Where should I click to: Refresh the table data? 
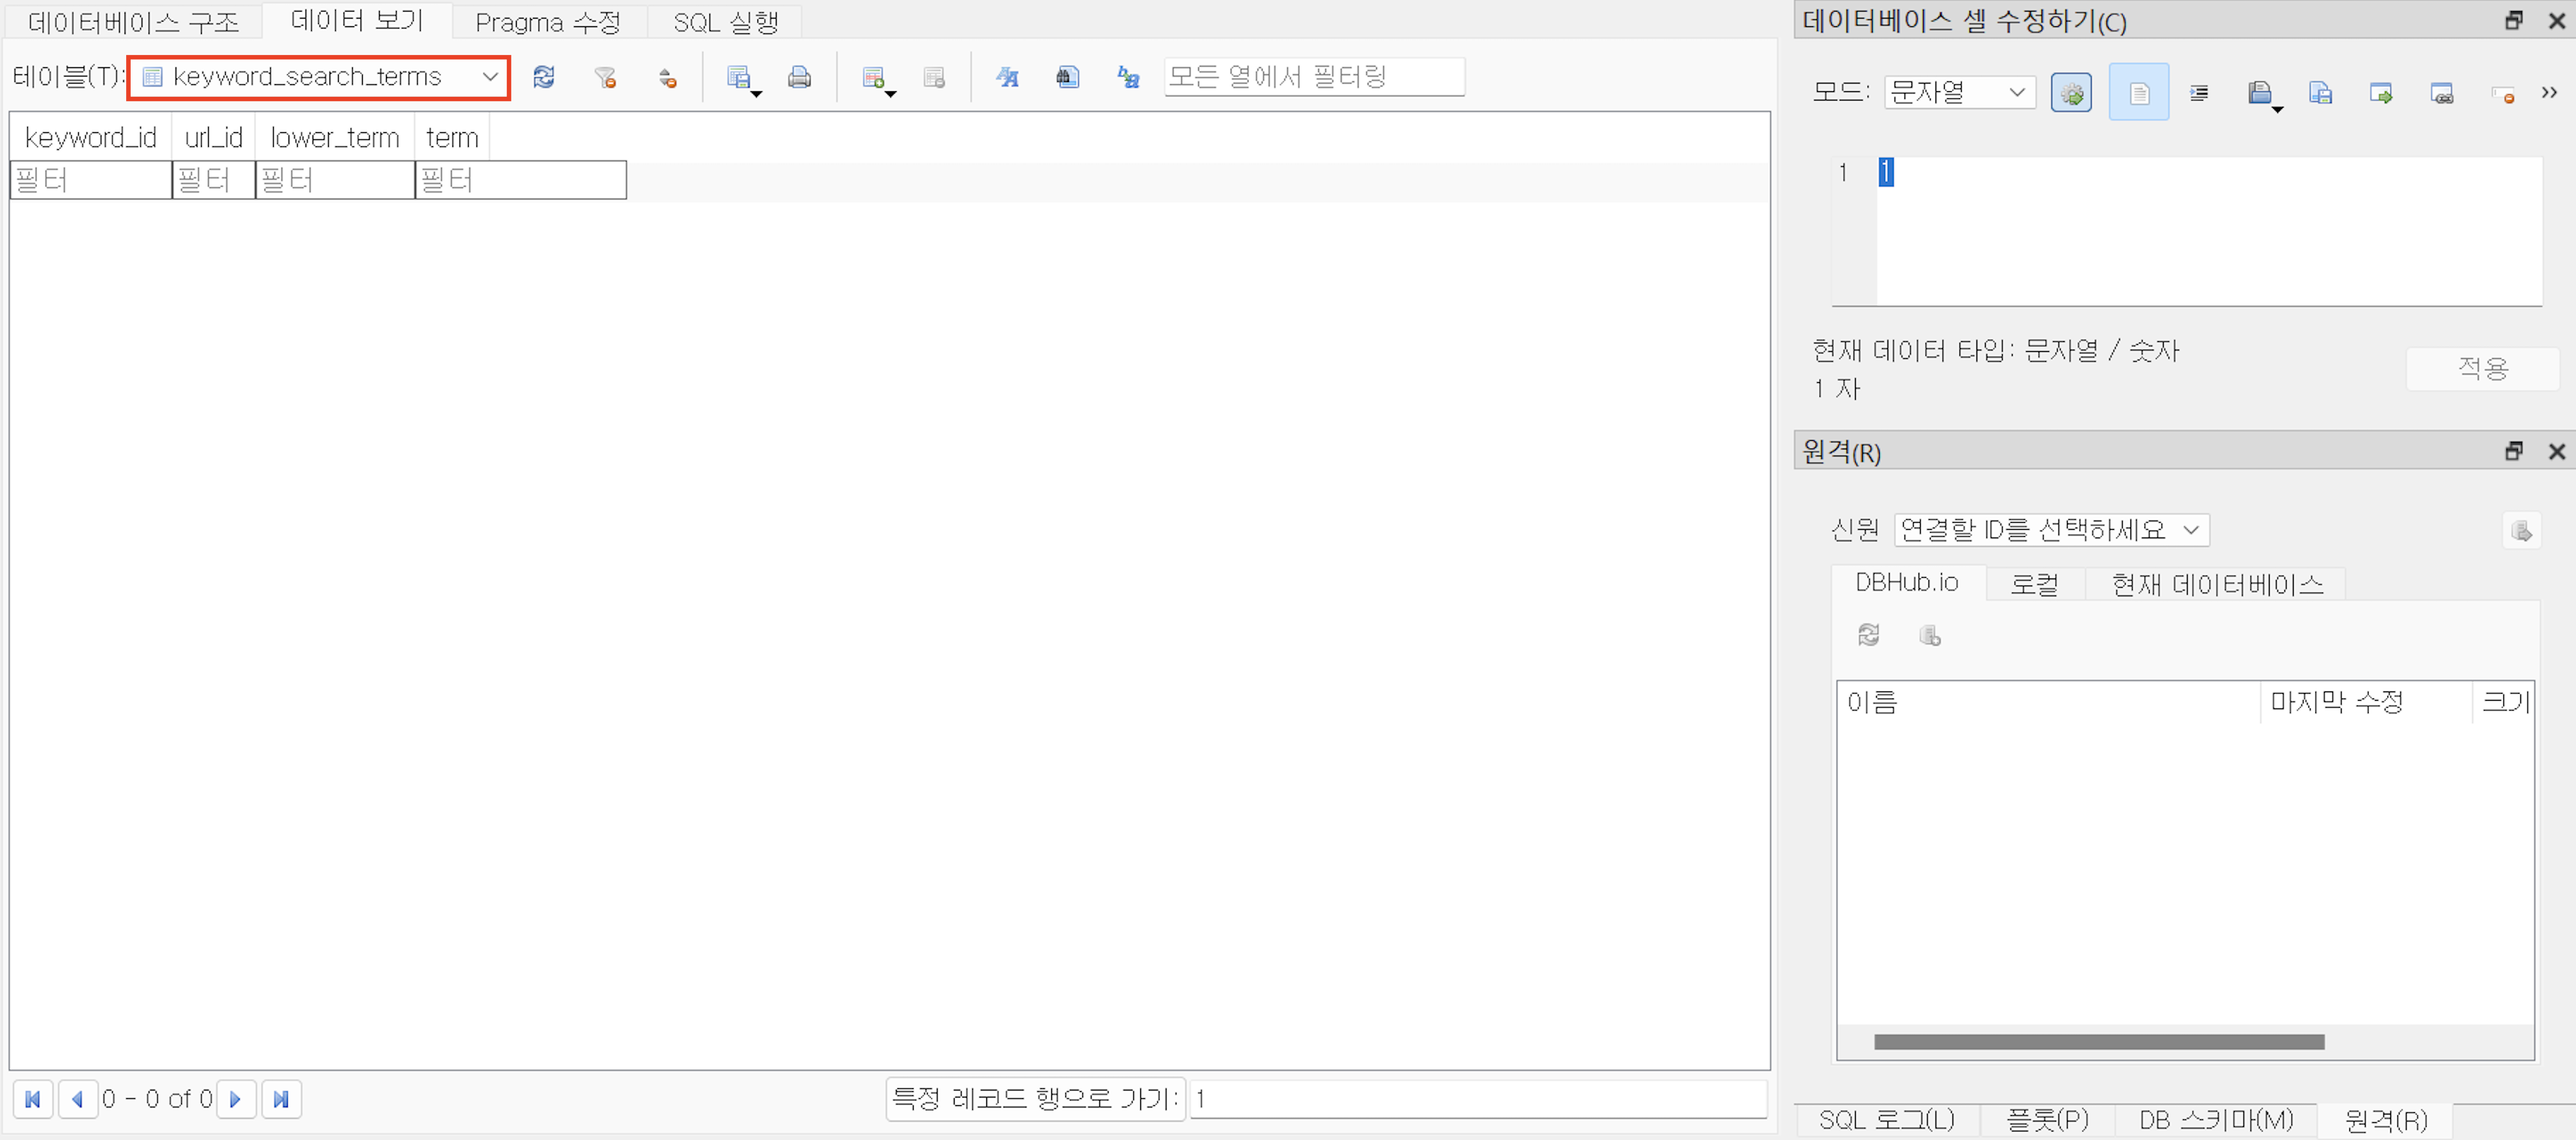point(543,77)
